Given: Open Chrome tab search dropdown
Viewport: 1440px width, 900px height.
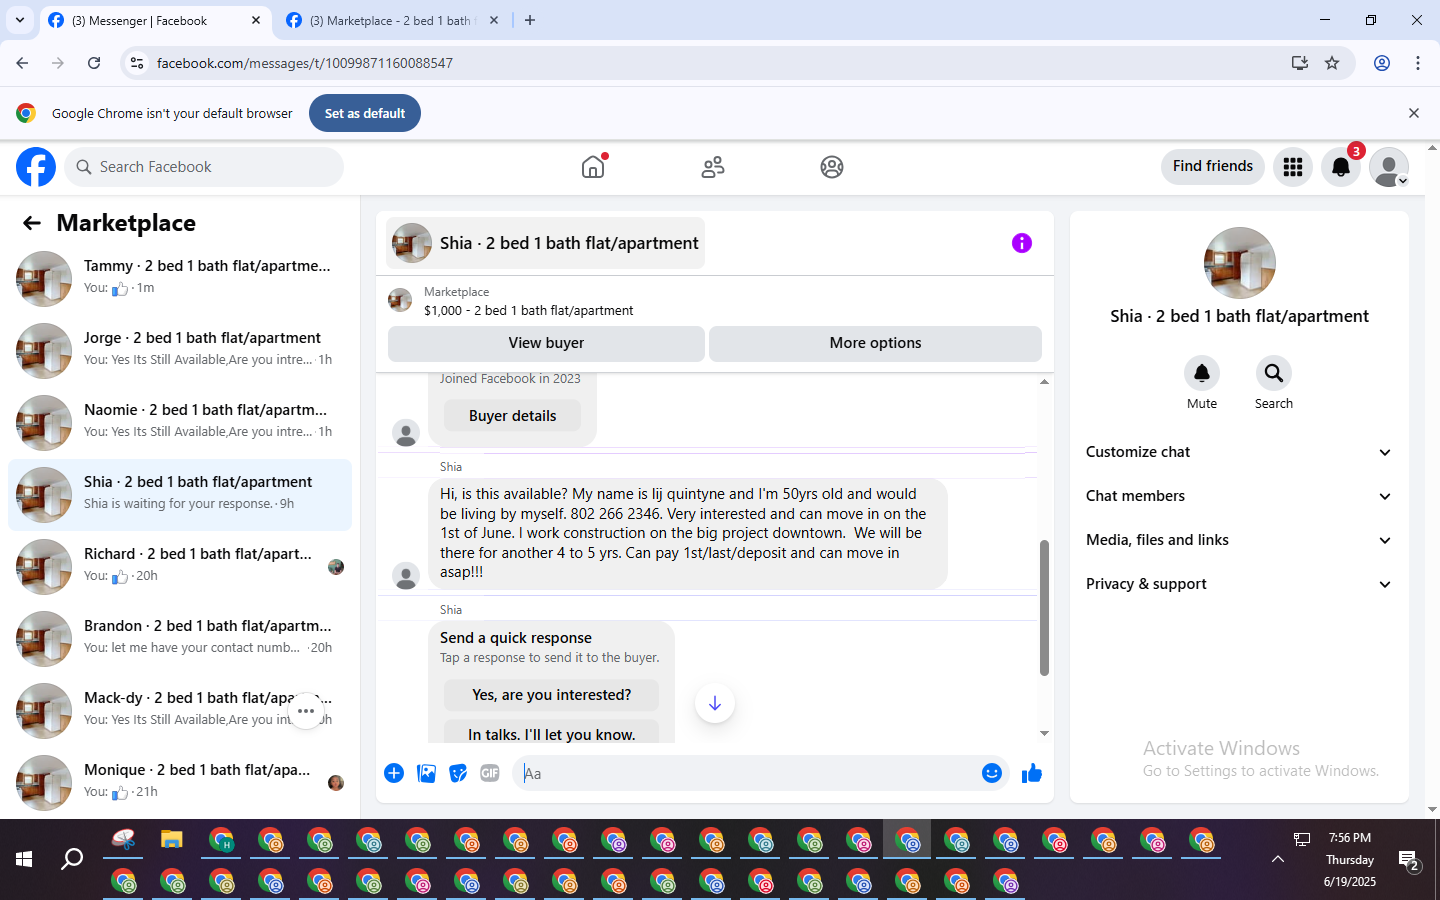Looking at the screenshot, I should coord(20,20).
